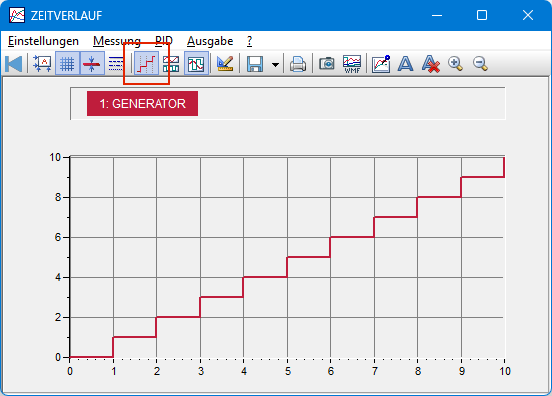
Task: Click the red 1: GENERATOR legend label
Action: coord(142,103)
